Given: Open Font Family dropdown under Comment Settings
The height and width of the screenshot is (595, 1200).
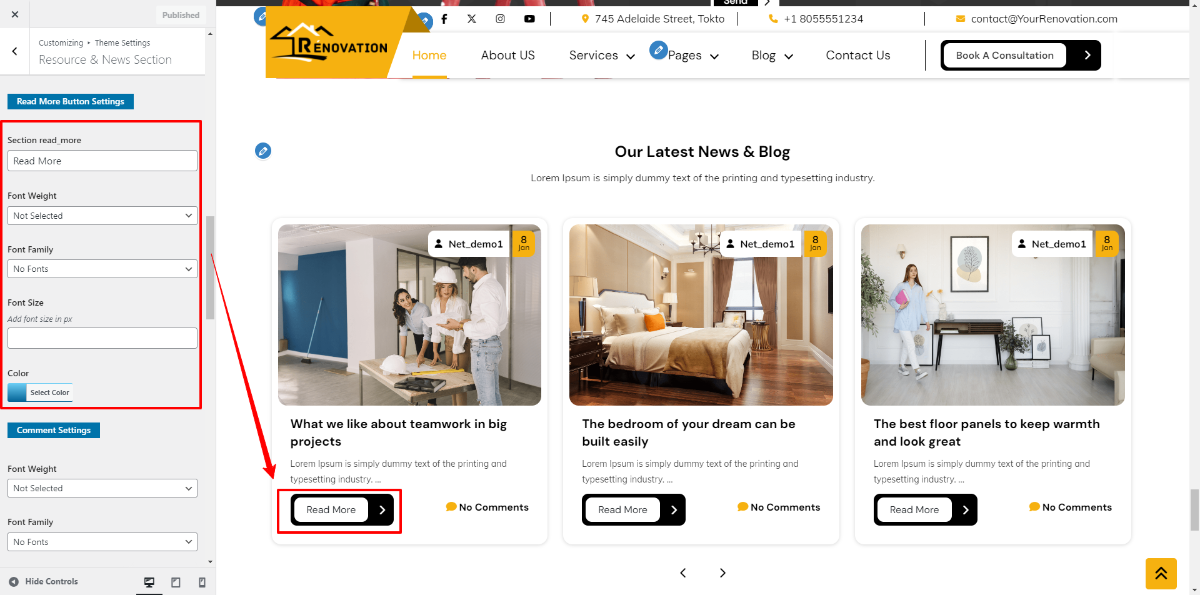Looking at the screenshot, I should click(102, 542).
